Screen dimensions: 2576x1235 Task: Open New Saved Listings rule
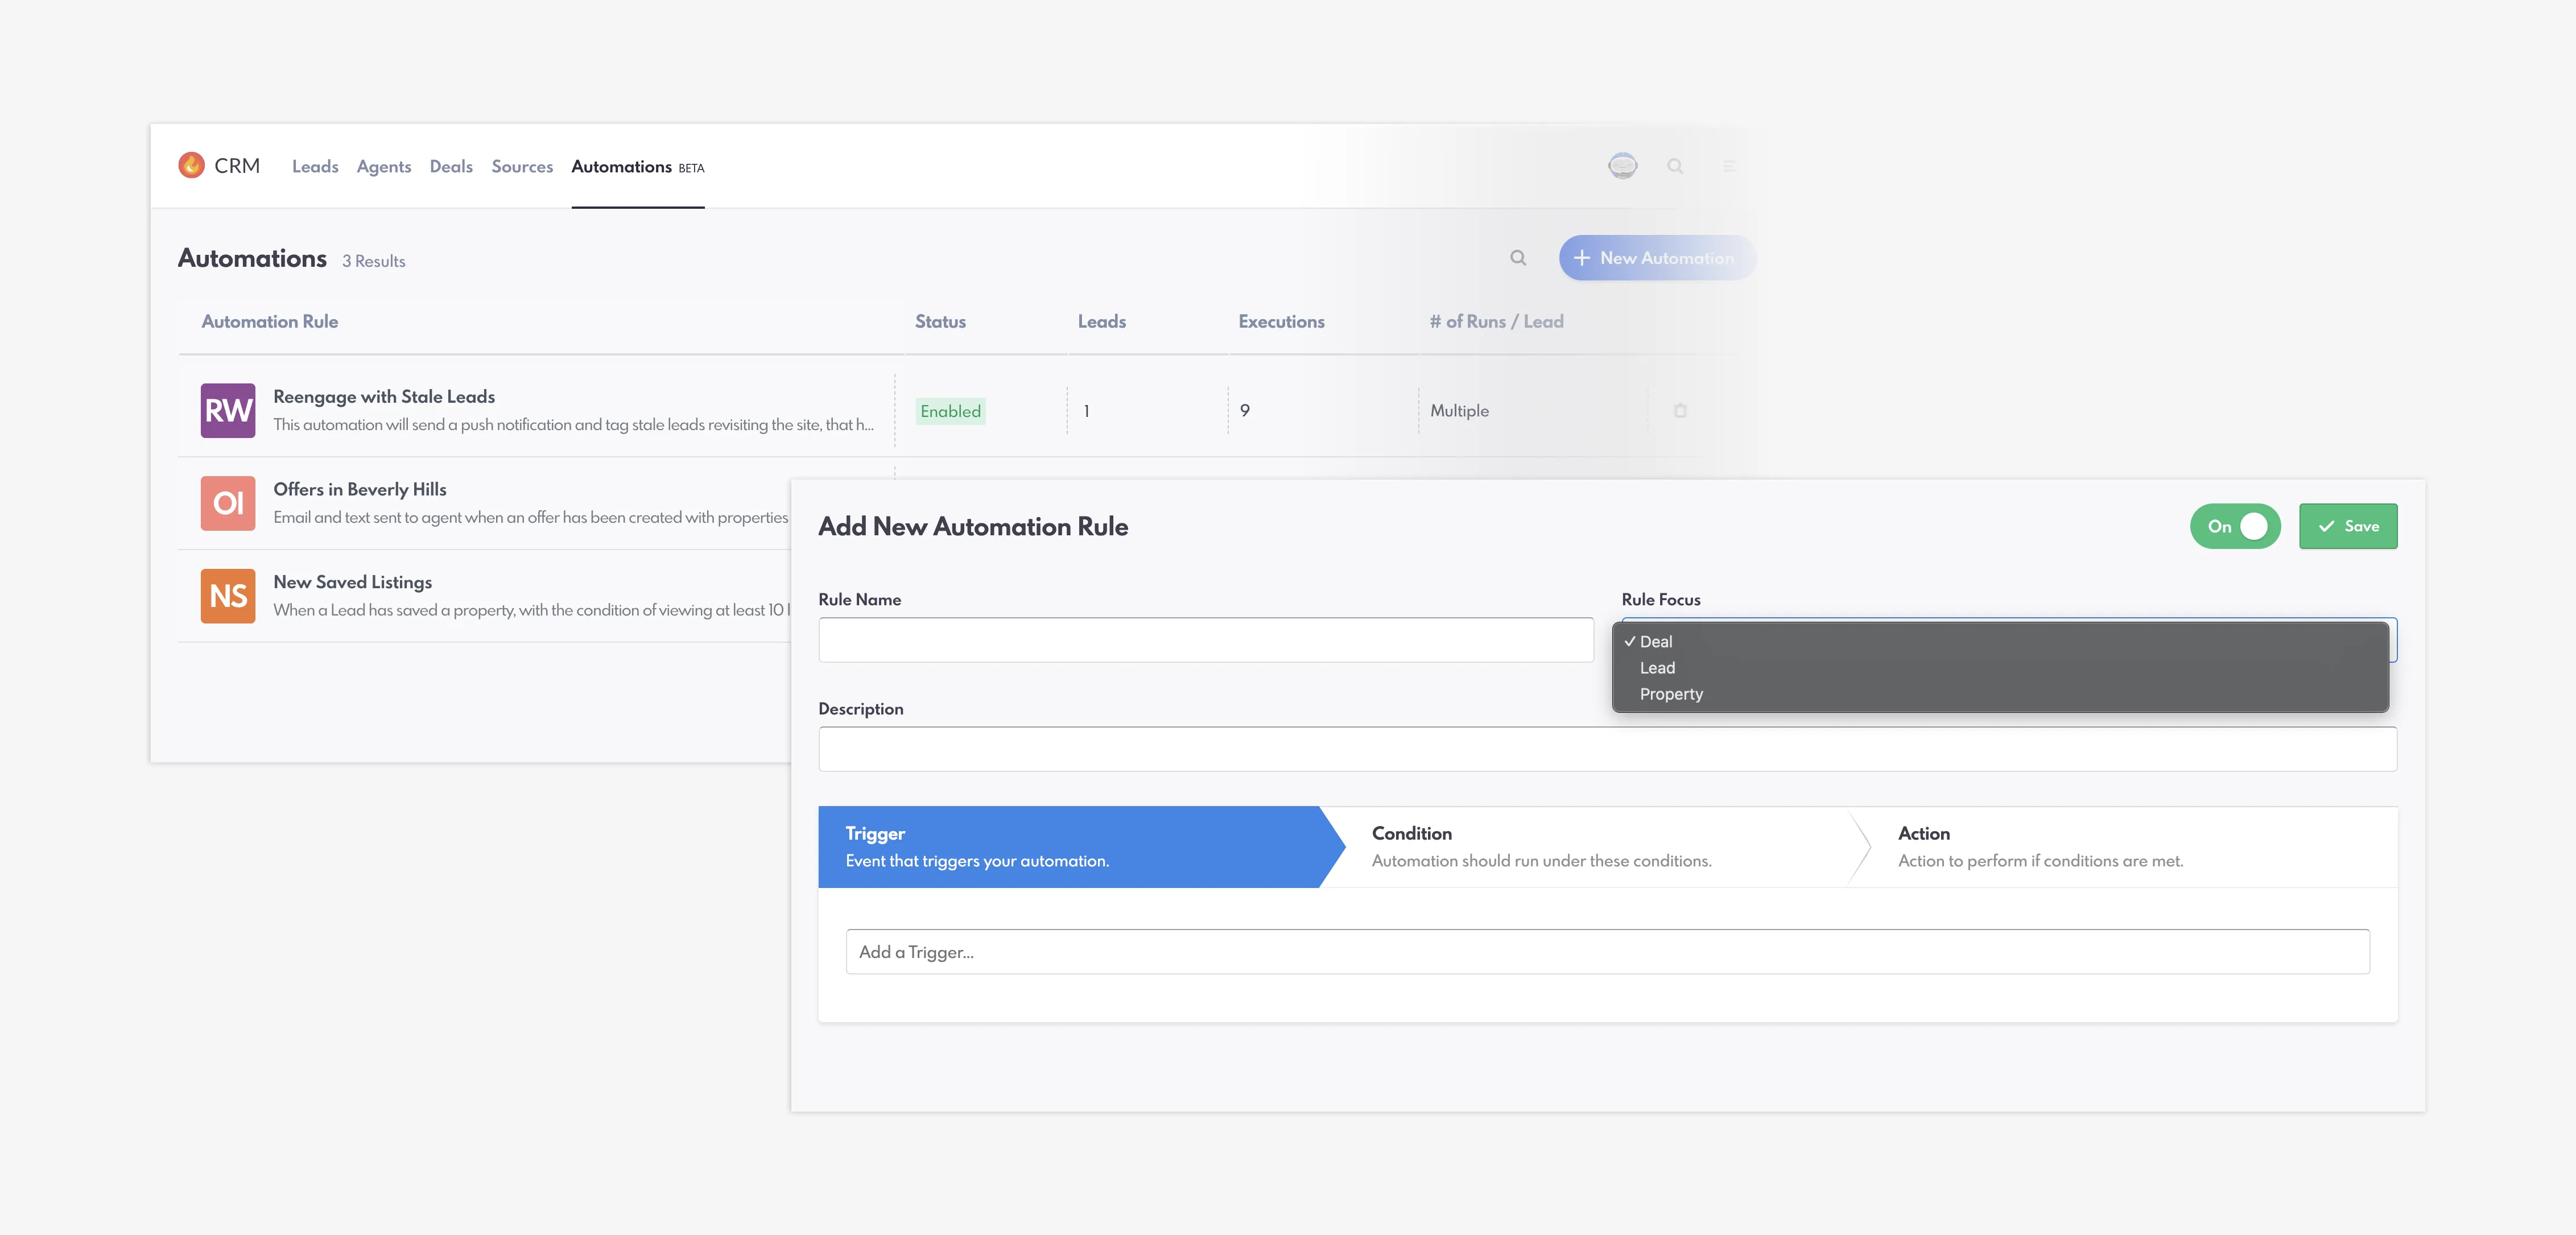click(x=353, y=582)
